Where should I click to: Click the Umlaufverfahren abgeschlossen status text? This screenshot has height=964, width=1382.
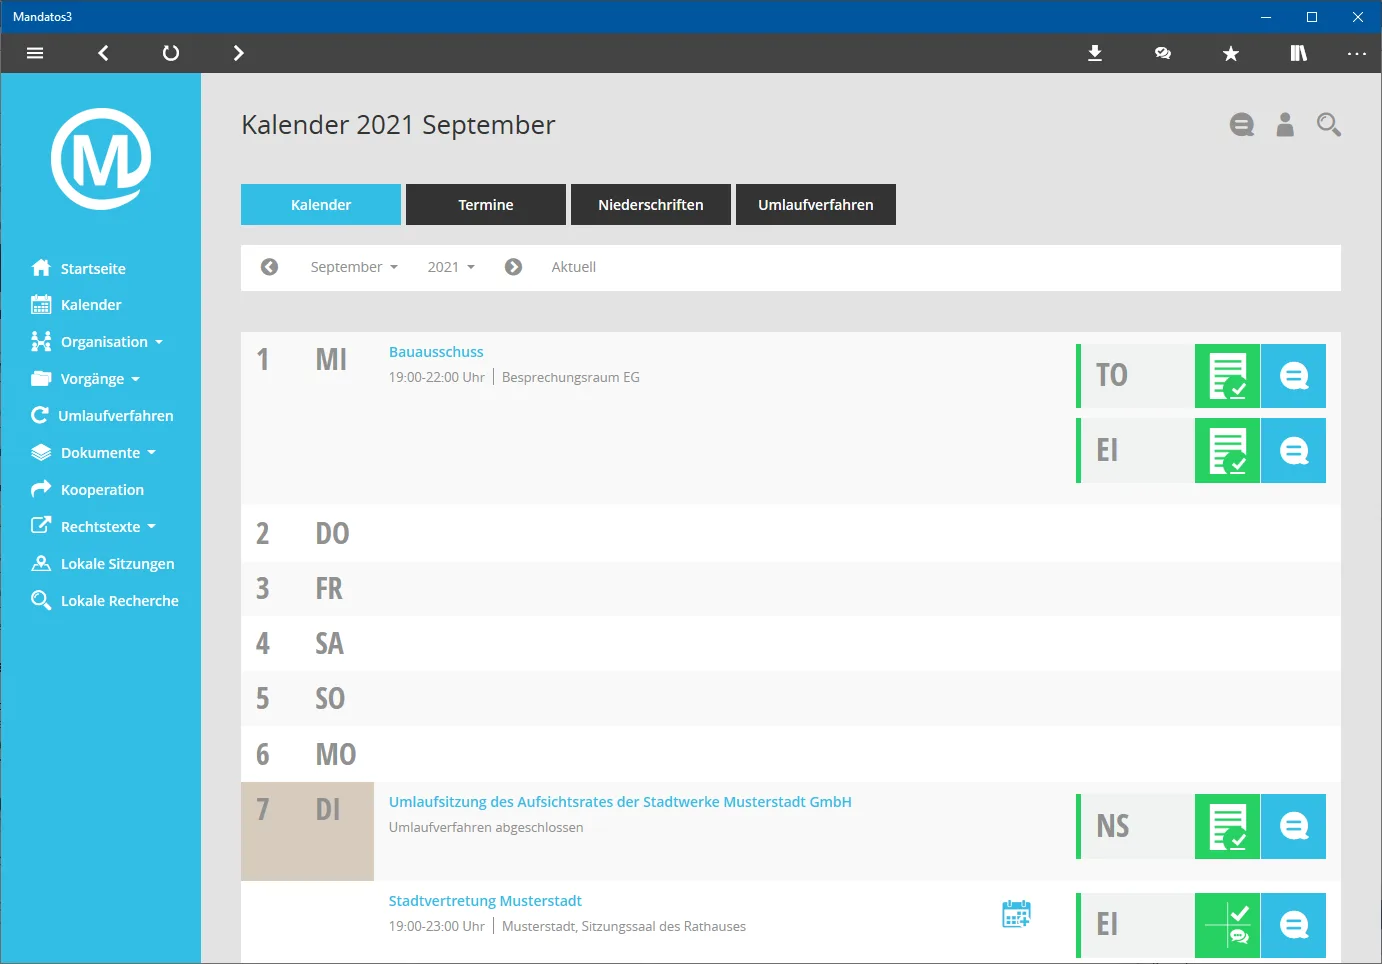click(x=486, y=827)
